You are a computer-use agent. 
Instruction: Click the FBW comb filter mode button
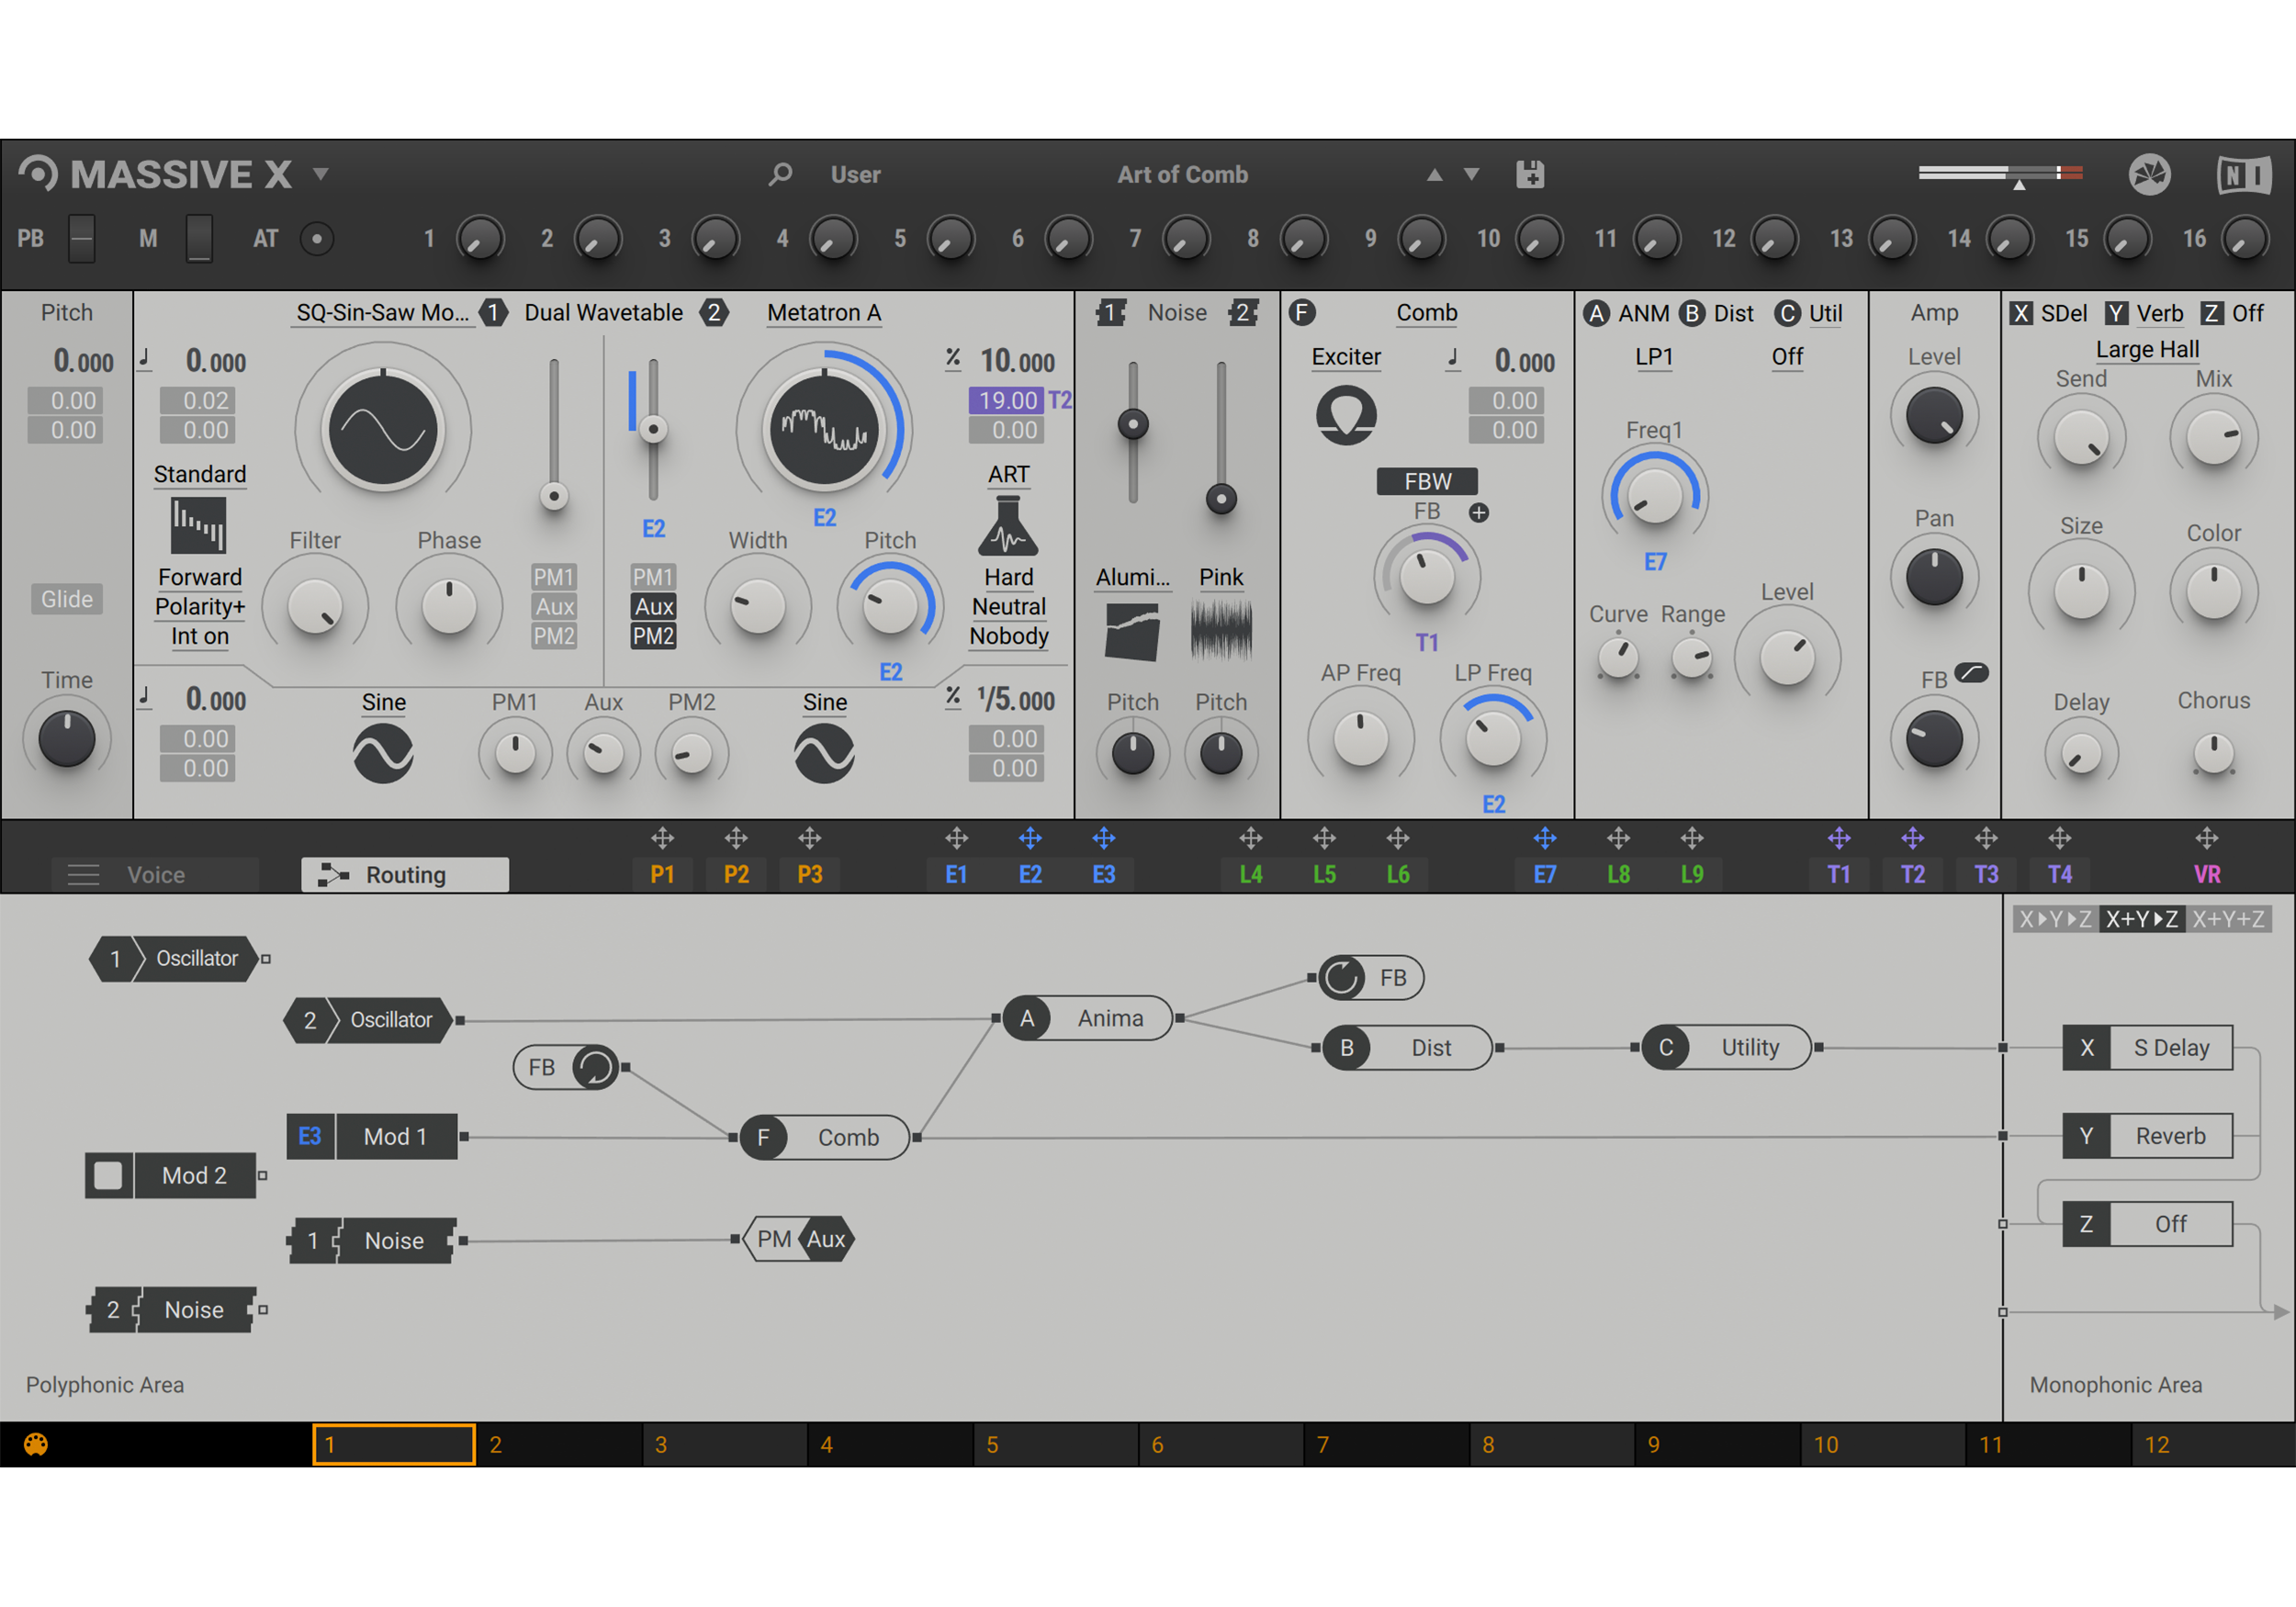[x=1427, y=481]
